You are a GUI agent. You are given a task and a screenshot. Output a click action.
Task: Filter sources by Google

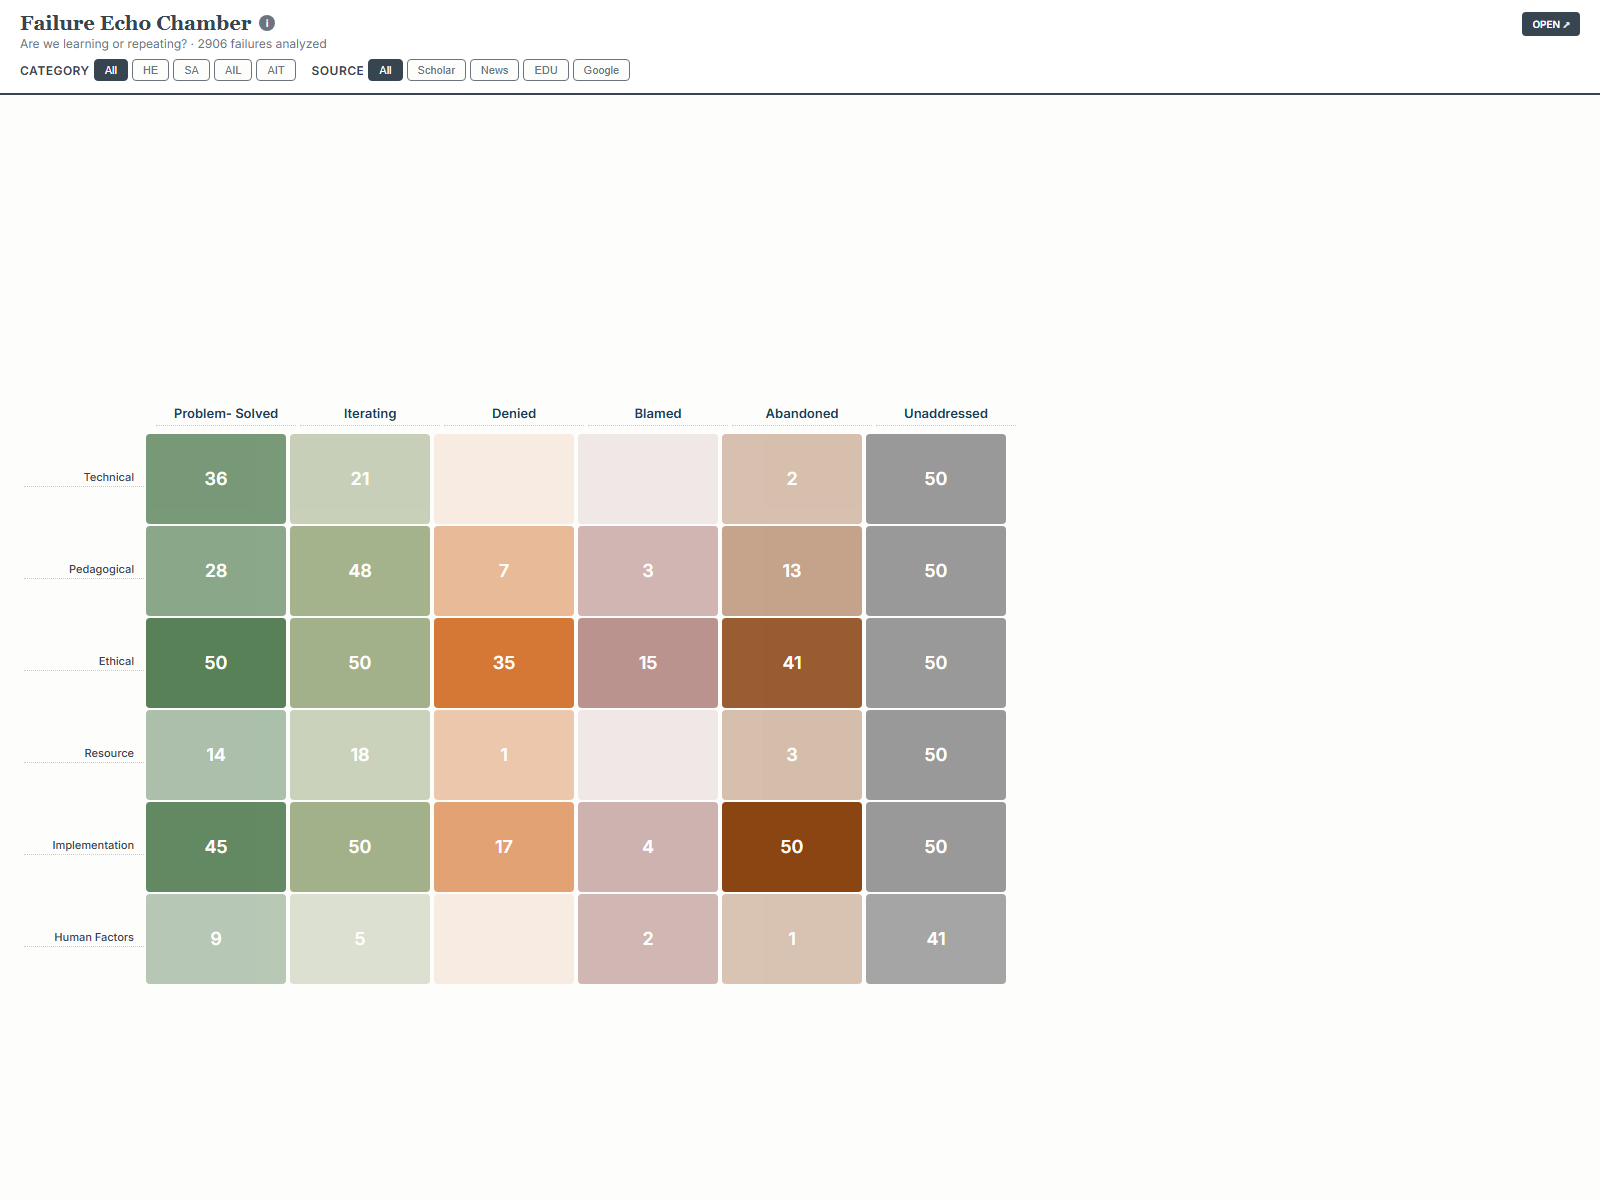[x=601, y=70]
